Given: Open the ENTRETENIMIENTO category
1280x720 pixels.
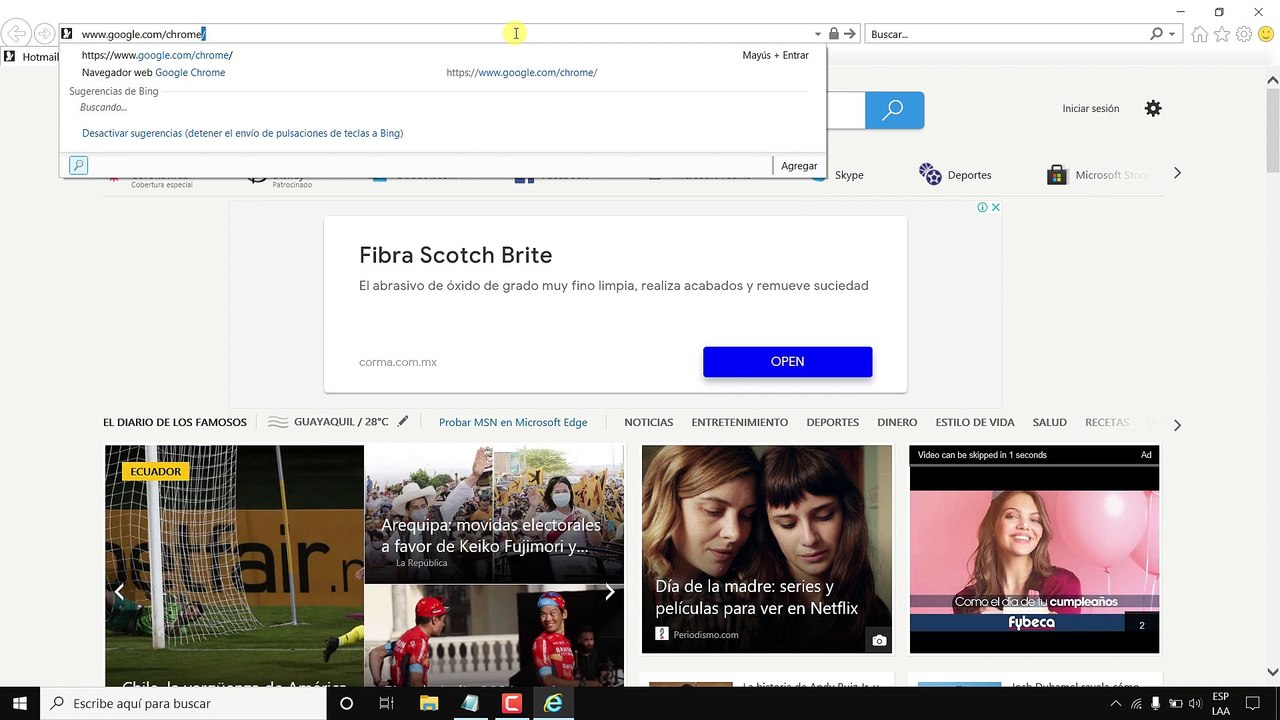Looking at the screenshot, I should point(740,422).
